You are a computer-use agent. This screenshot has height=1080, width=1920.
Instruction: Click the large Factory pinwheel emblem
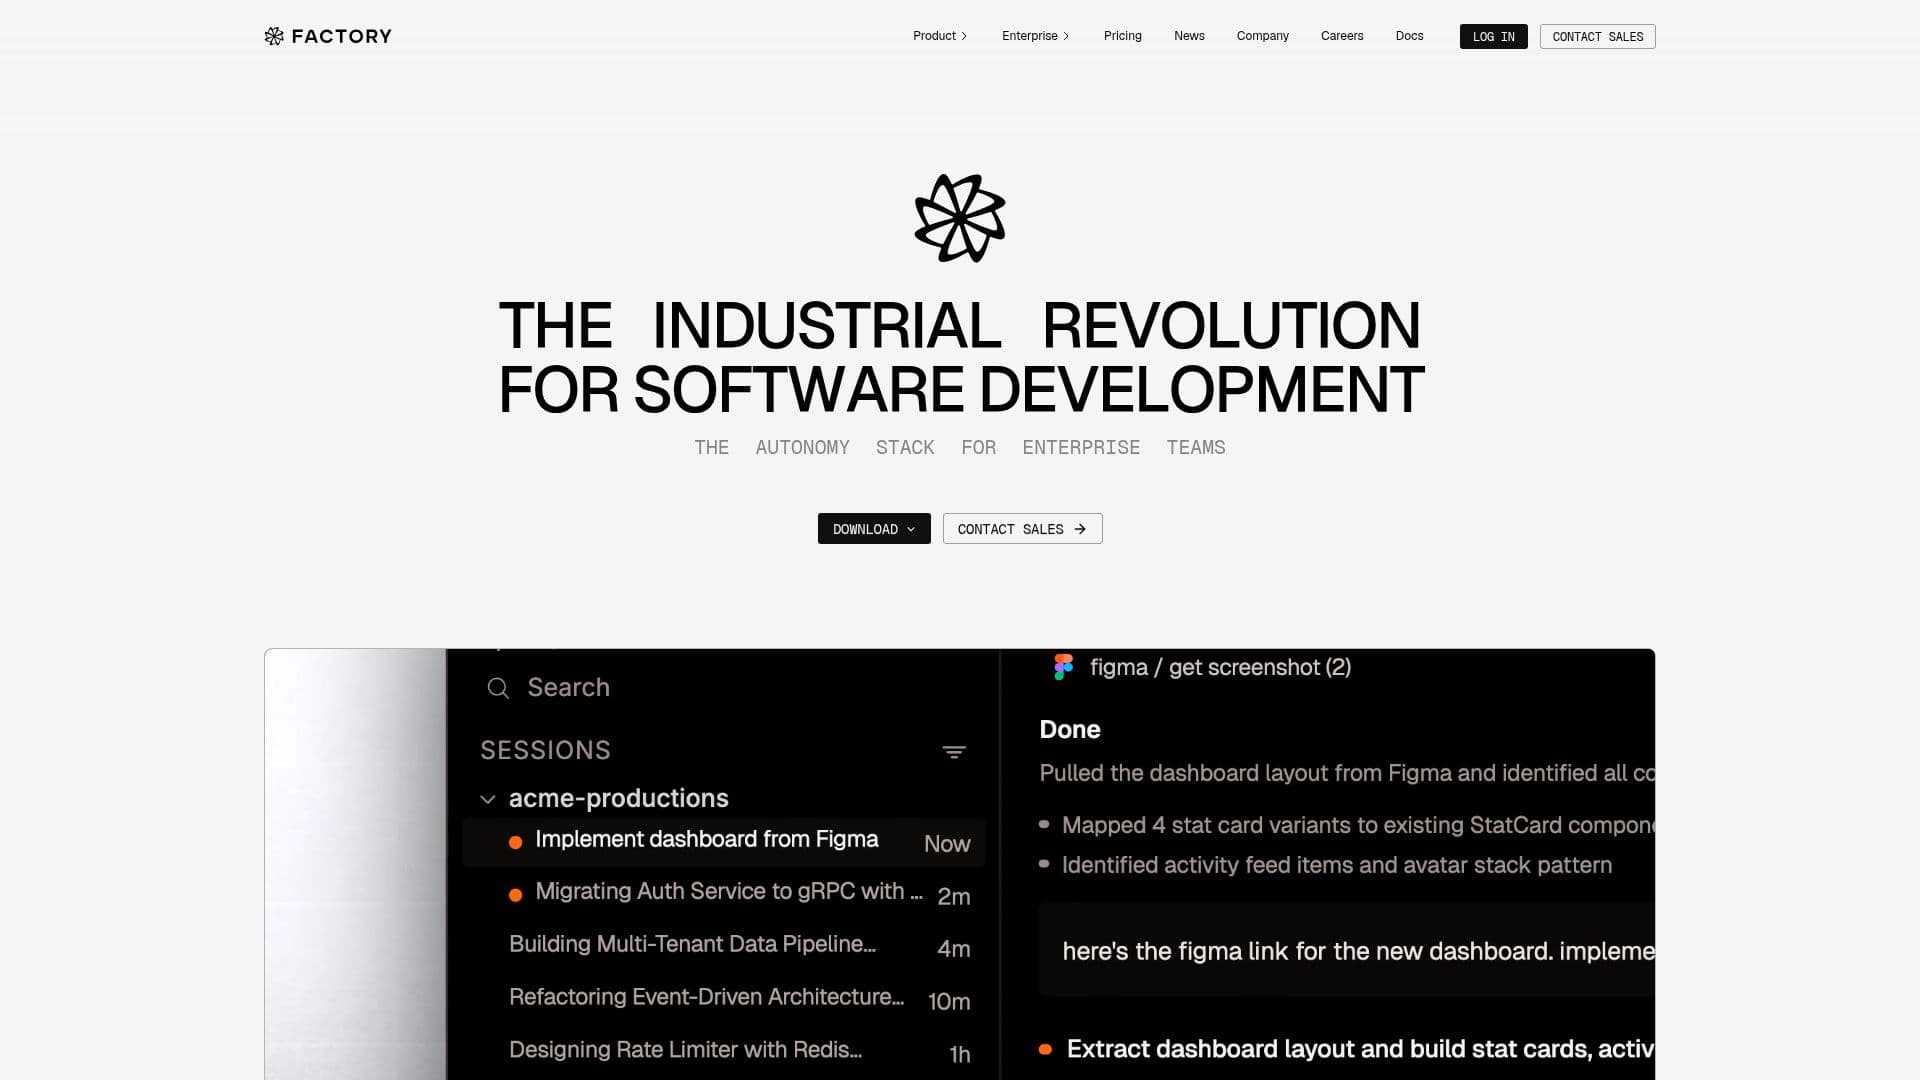[x=960, y=218]
